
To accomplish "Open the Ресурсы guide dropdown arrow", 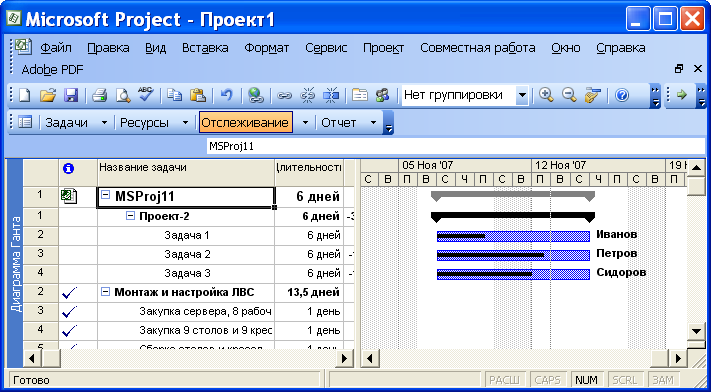I will (185, 122).
